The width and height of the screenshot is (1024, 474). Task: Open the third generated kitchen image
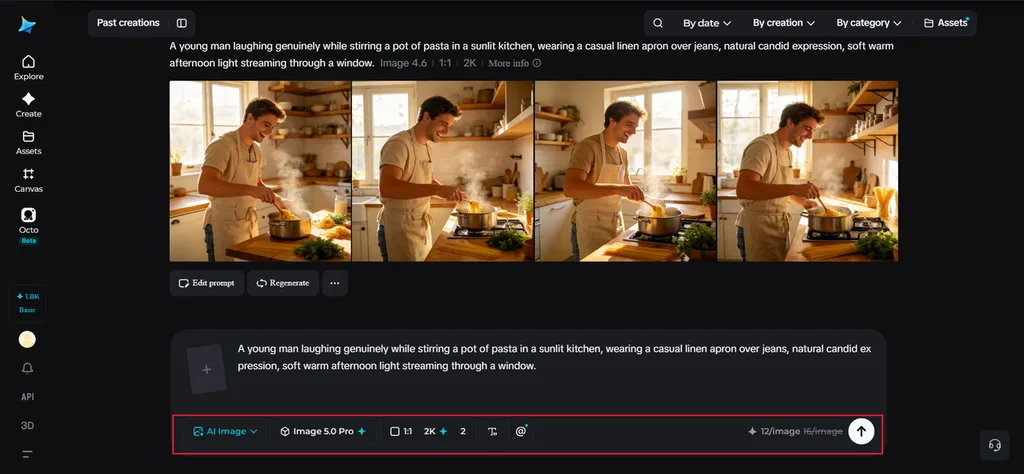tap(626, 171)
